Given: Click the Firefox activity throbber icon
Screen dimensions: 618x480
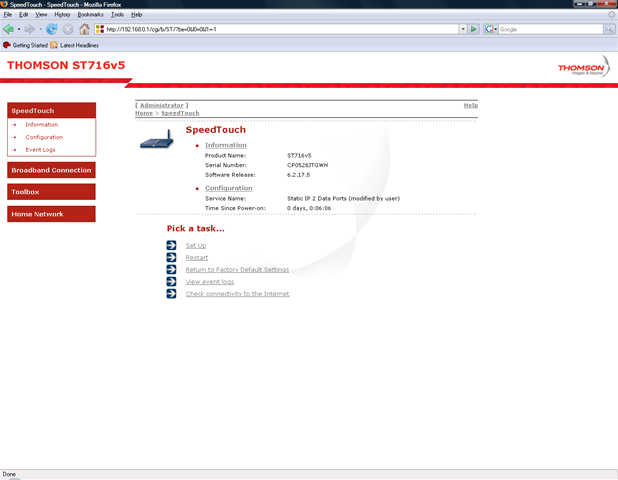Looking at the screenshot, I should 611,15.
